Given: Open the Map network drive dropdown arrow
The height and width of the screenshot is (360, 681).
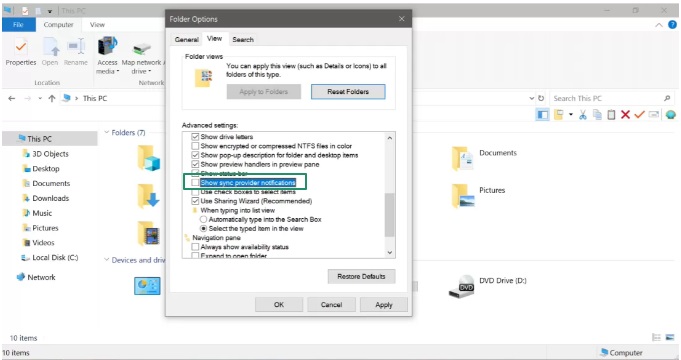Looking at the screenshot, I should click(149, 72).
